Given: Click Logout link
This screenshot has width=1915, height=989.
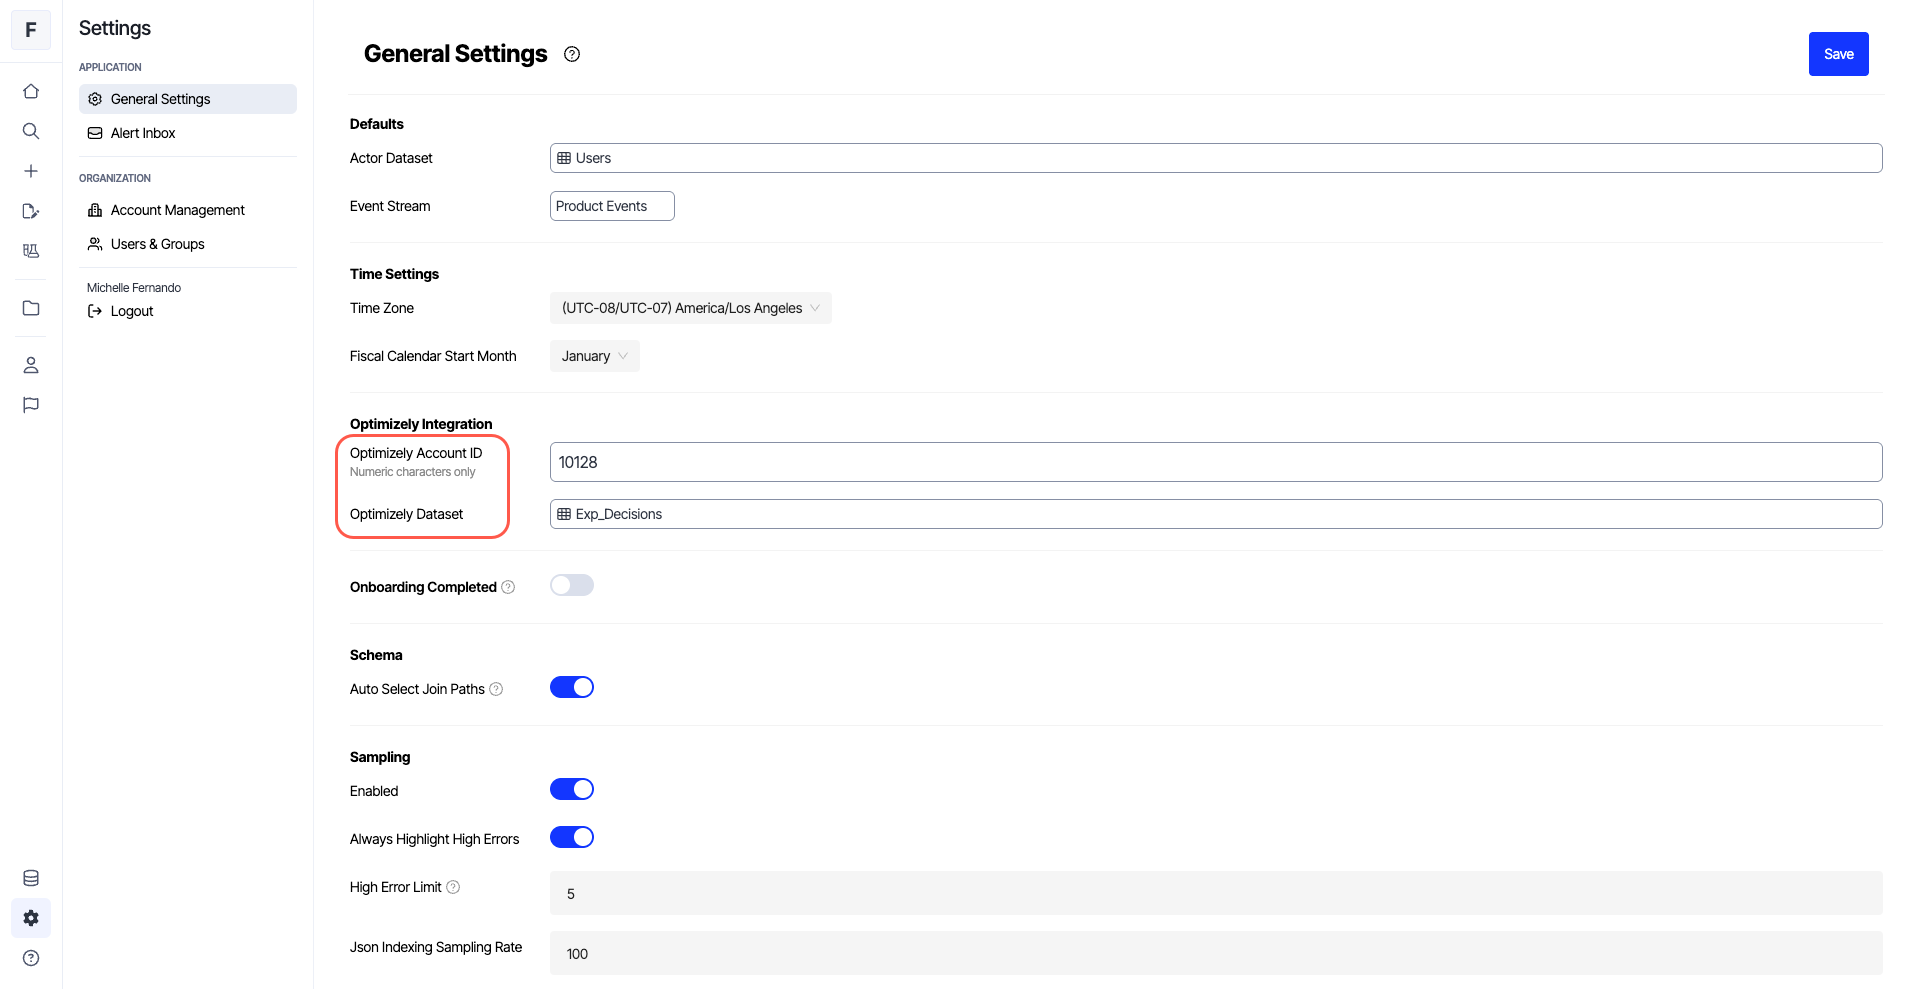Looking at the screenshot, I should click(131, 311).
